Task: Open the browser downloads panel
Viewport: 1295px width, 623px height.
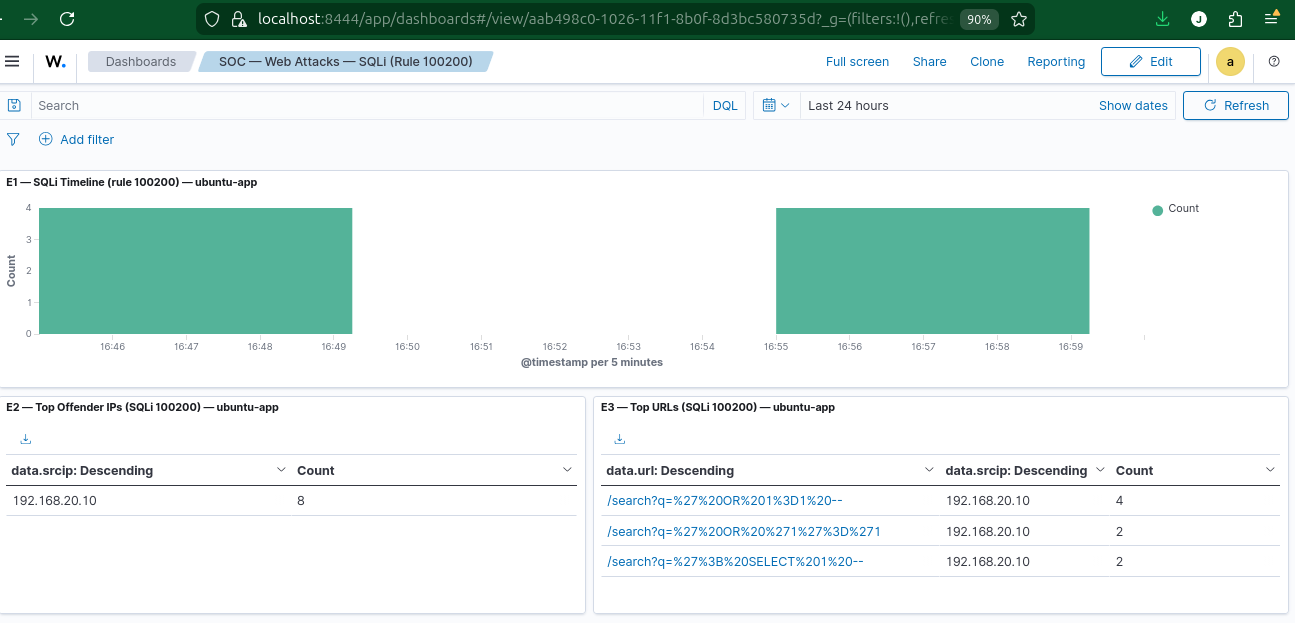Action: (x=1162, y=19)
